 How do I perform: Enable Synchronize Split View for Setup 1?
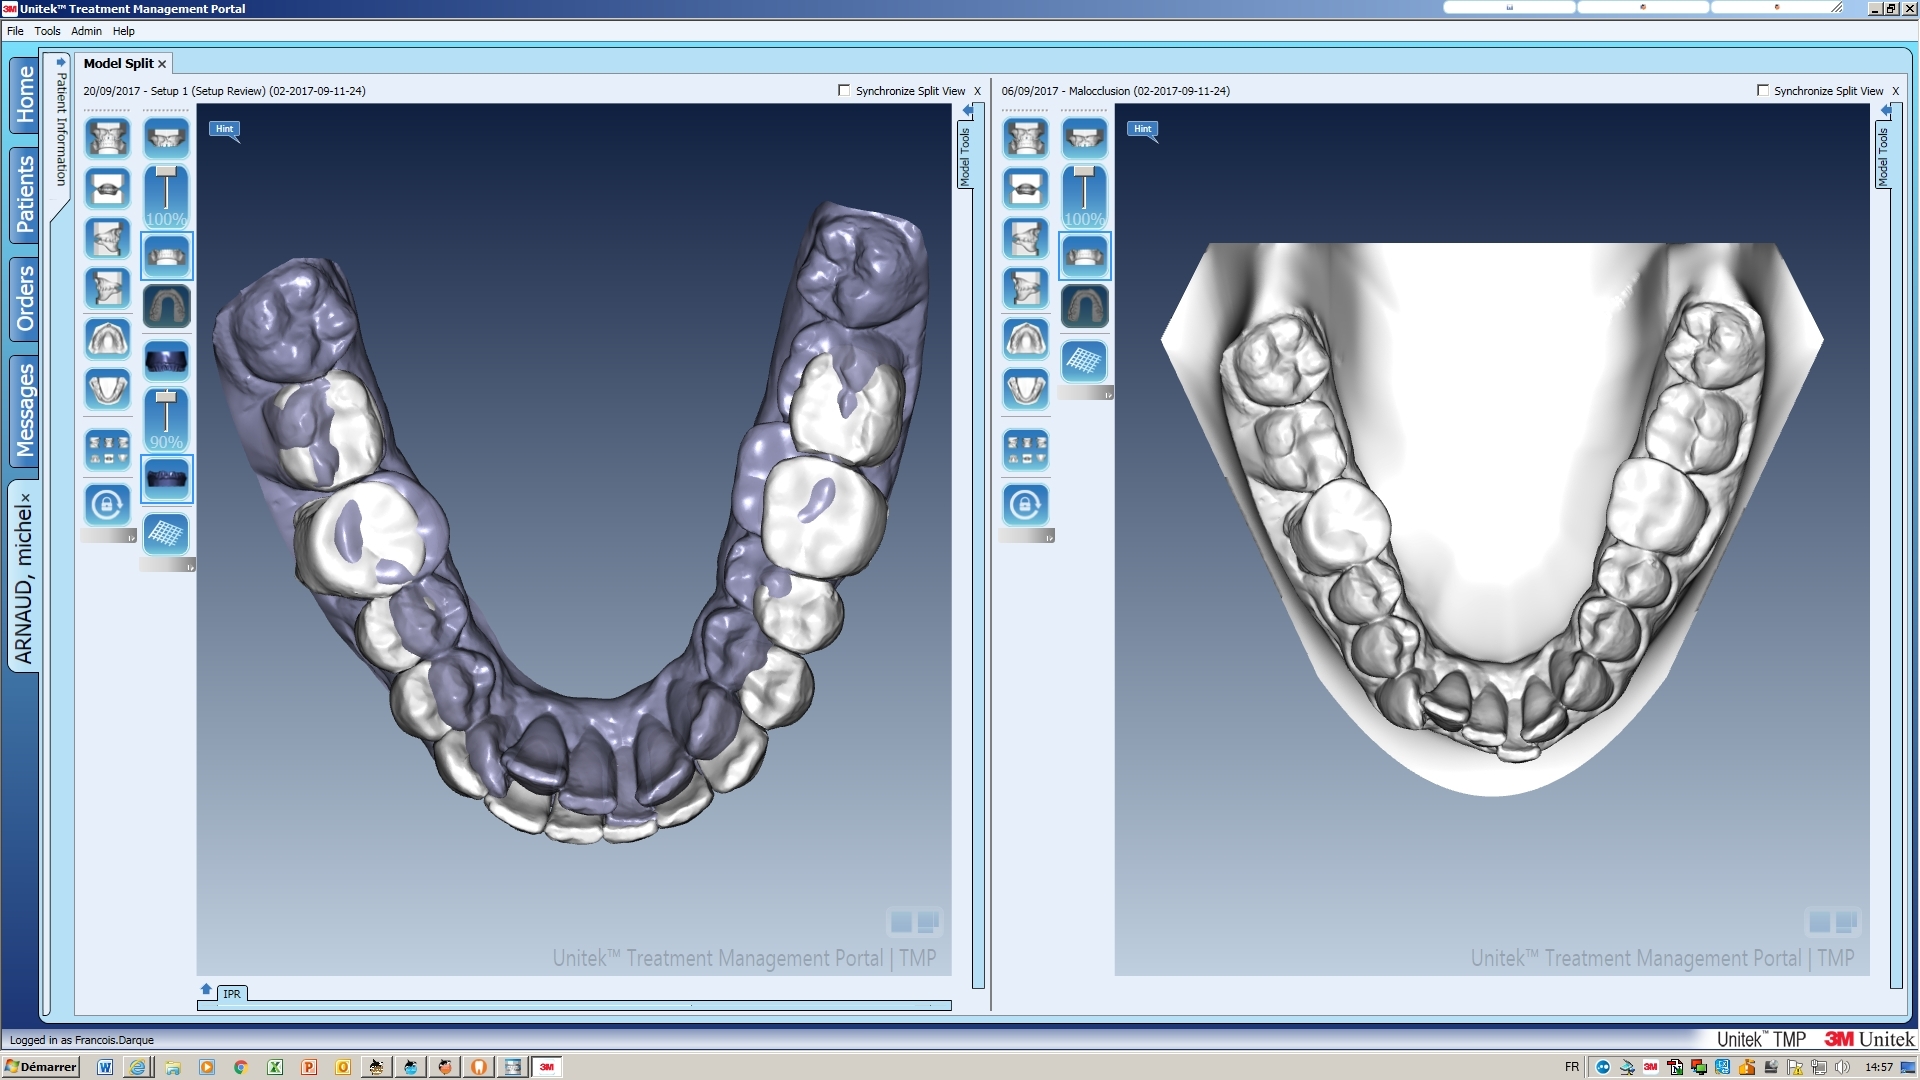(844, 90)
